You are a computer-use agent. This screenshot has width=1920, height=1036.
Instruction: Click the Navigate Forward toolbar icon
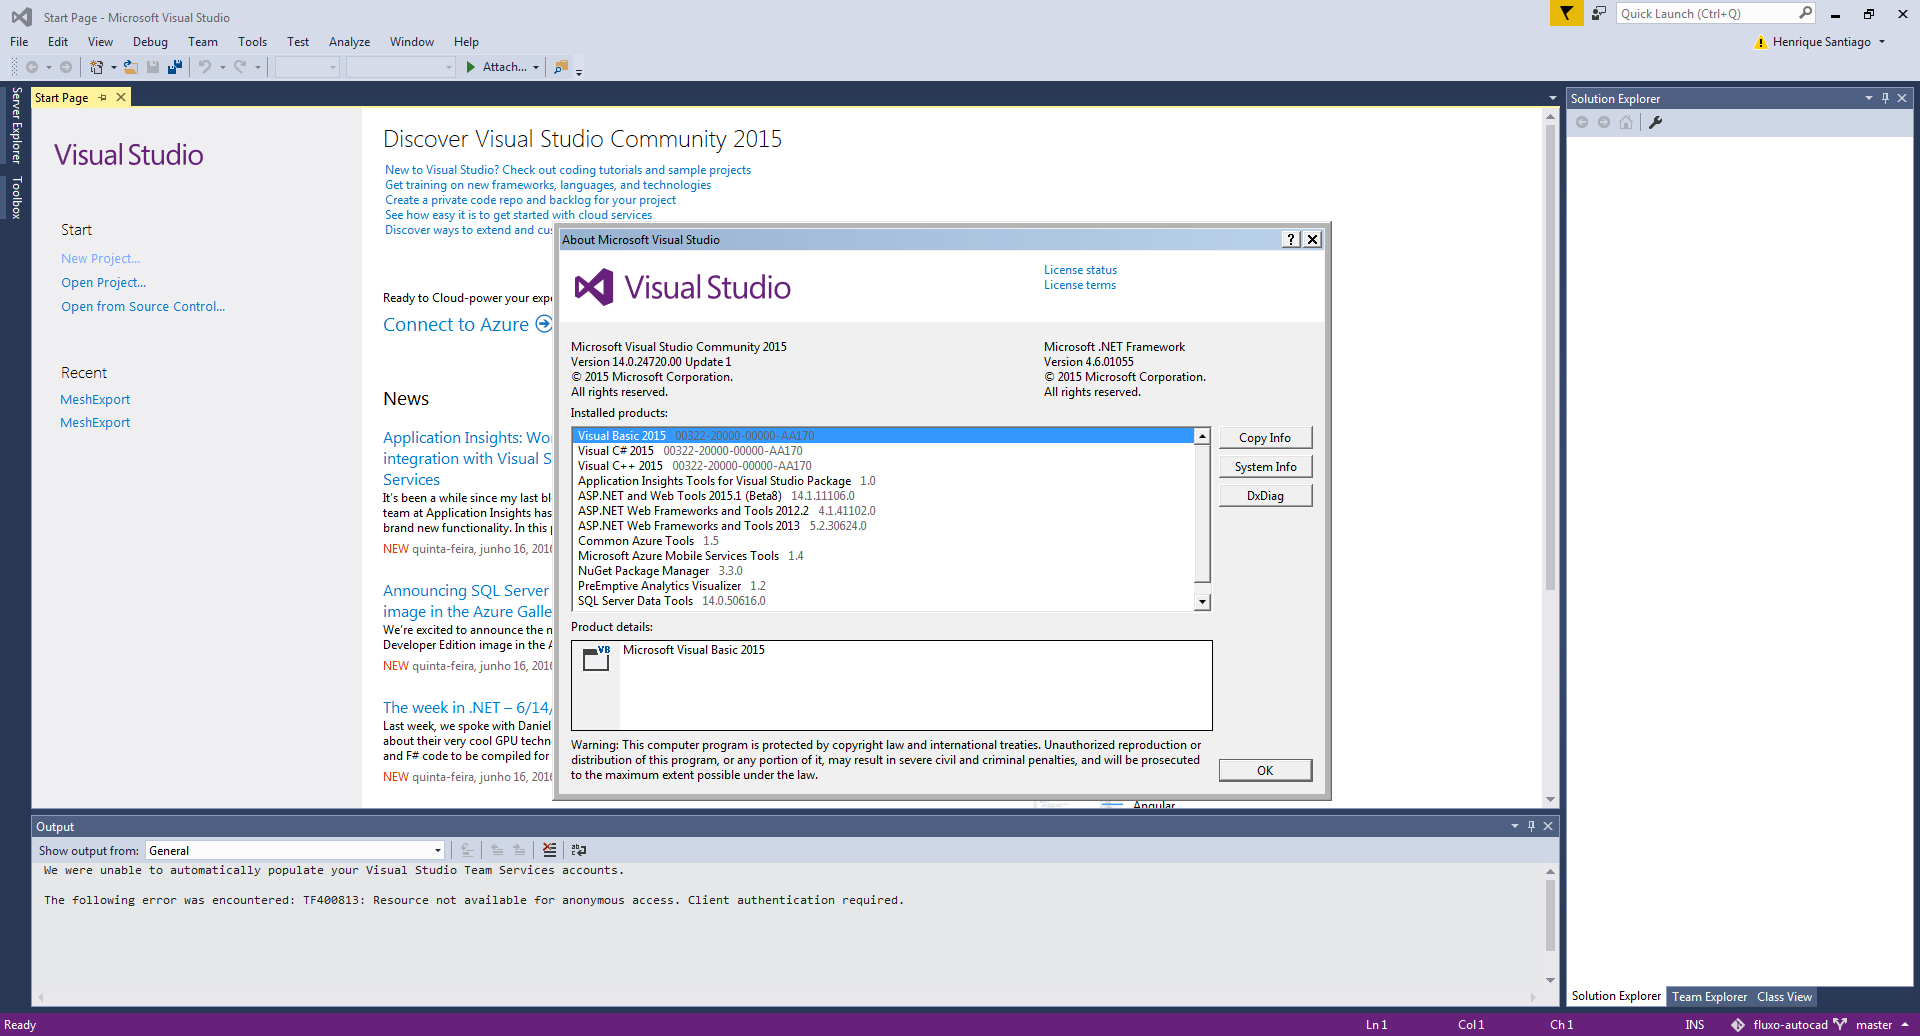(66, 67)
